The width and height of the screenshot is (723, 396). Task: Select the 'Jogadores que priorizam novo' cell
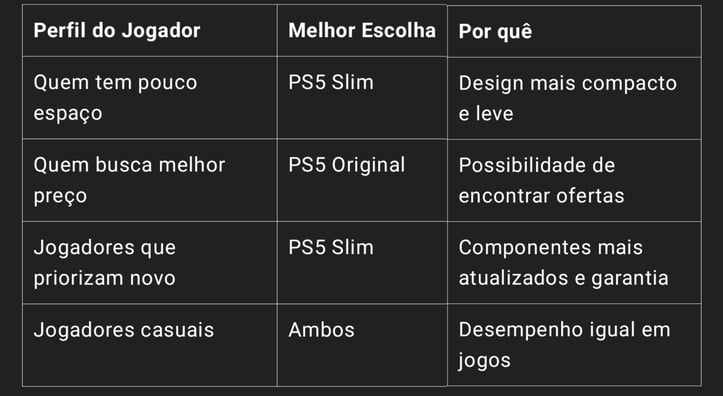point(149,262)
